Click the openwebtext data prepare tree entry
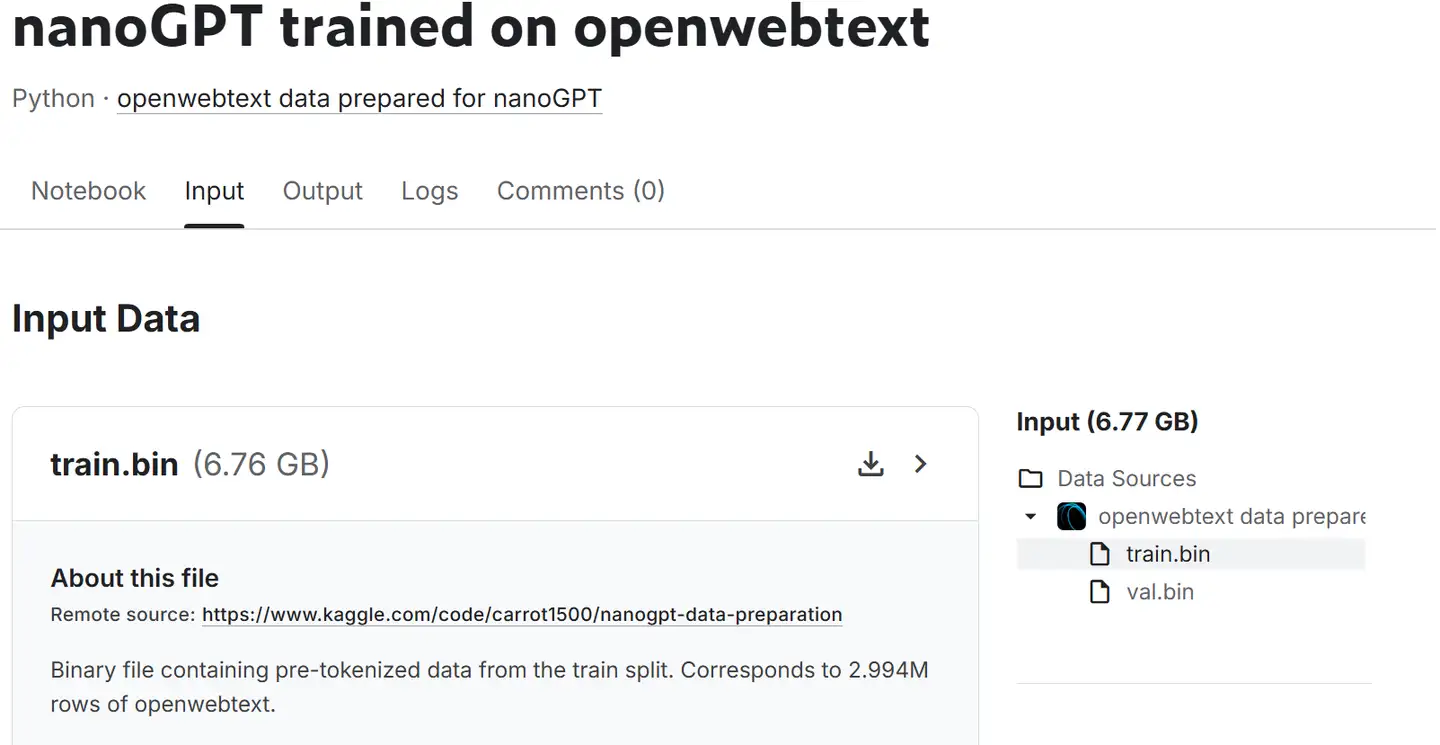Screen dimensions: 1440x745 1232,517
